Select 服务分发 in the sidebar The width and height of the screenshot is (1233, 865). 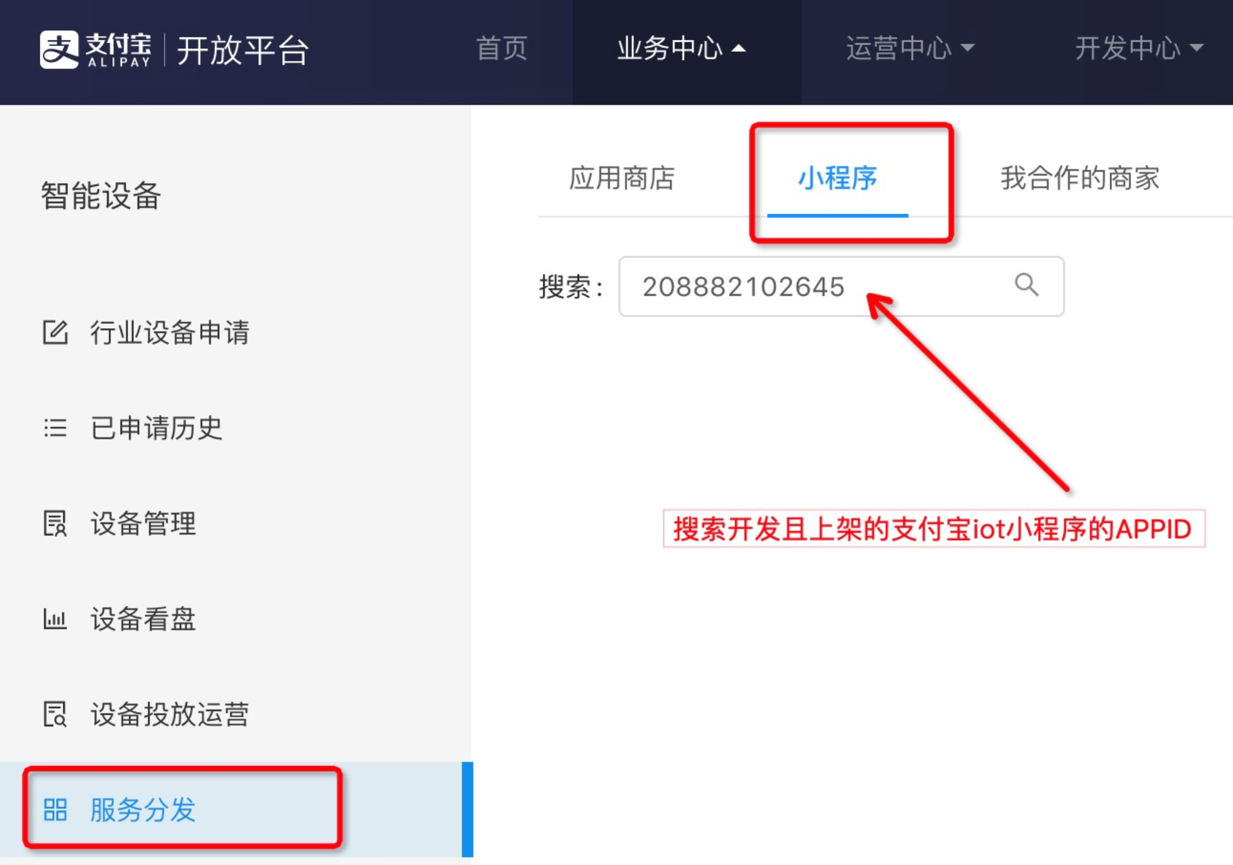[143, 810]
